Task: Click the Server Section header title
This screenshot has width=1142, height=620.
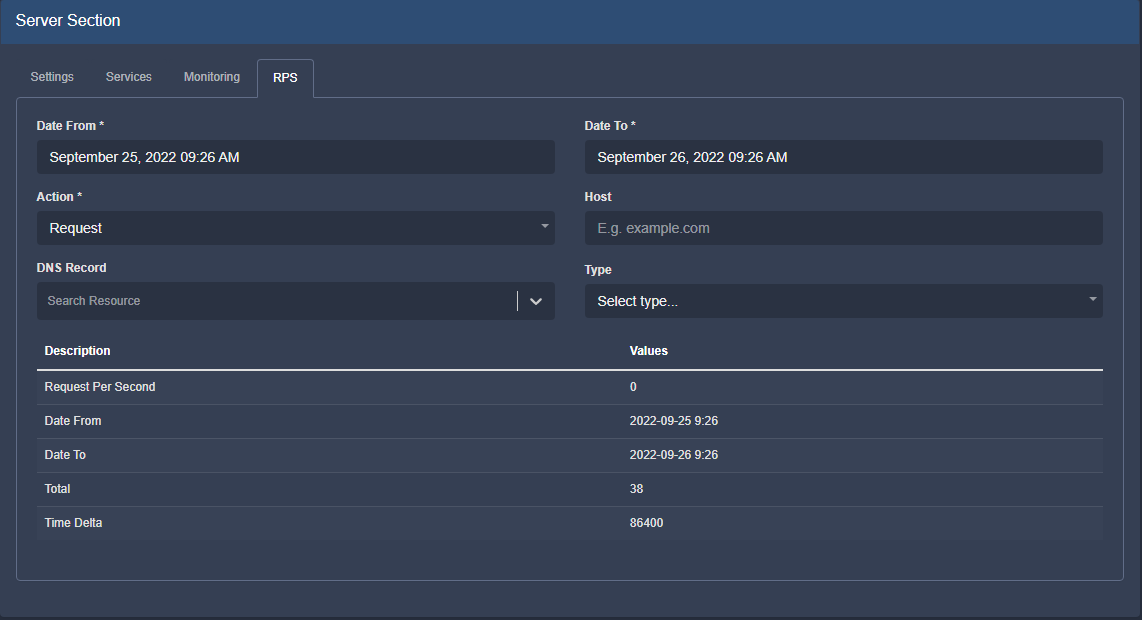Action: point(68,21)
